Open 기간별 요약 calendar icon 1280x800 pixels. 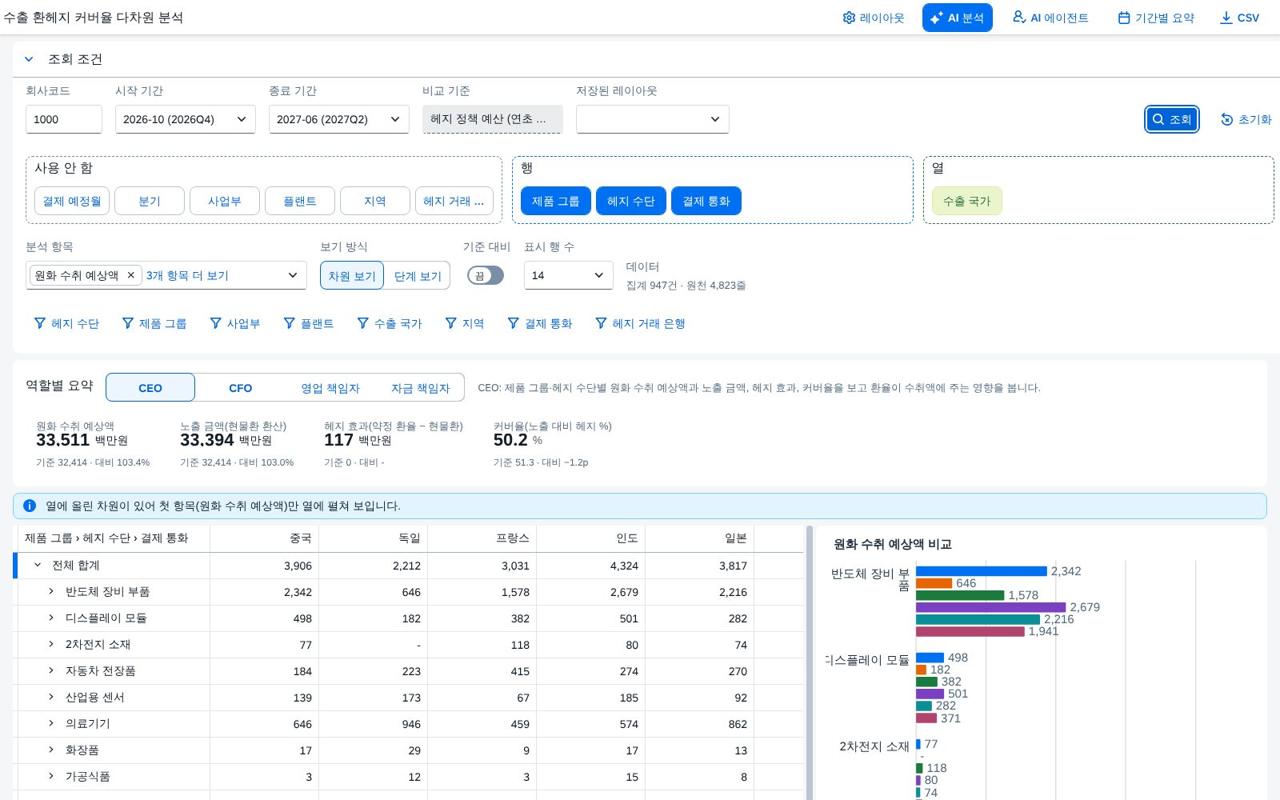[1156, 18]
